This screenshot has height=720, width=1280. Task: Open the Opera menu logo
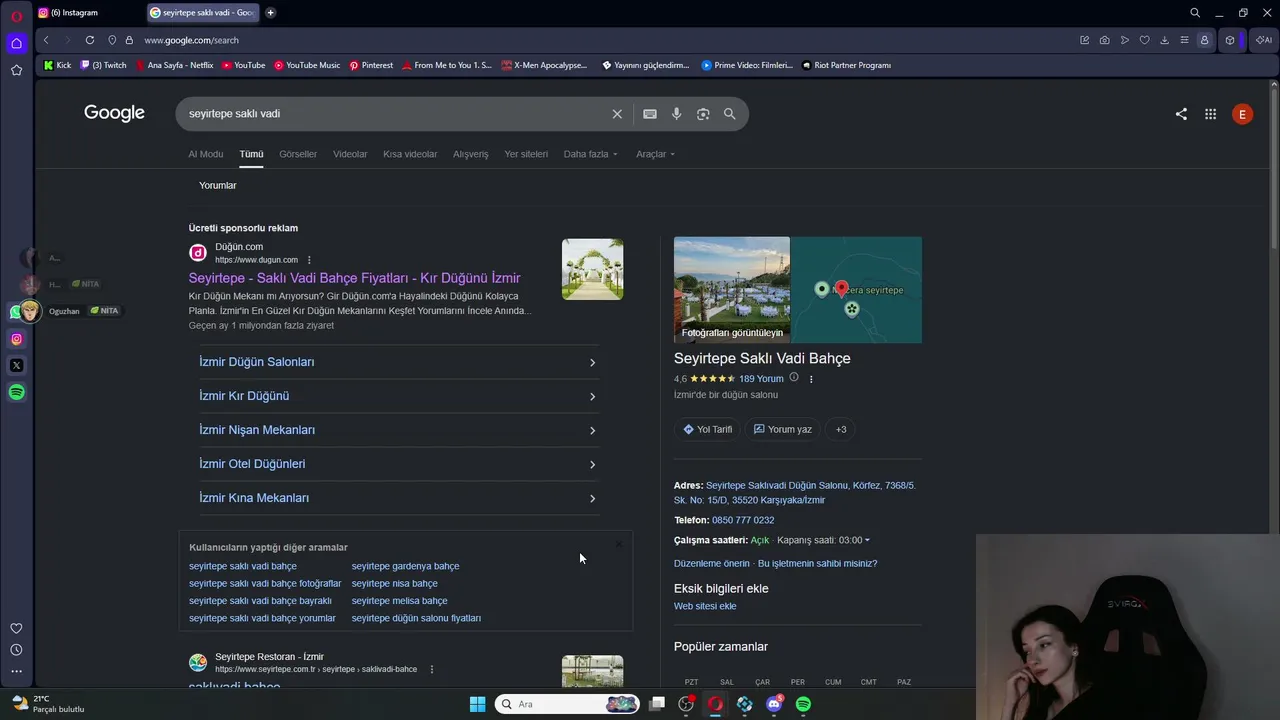tap(16, 16)
